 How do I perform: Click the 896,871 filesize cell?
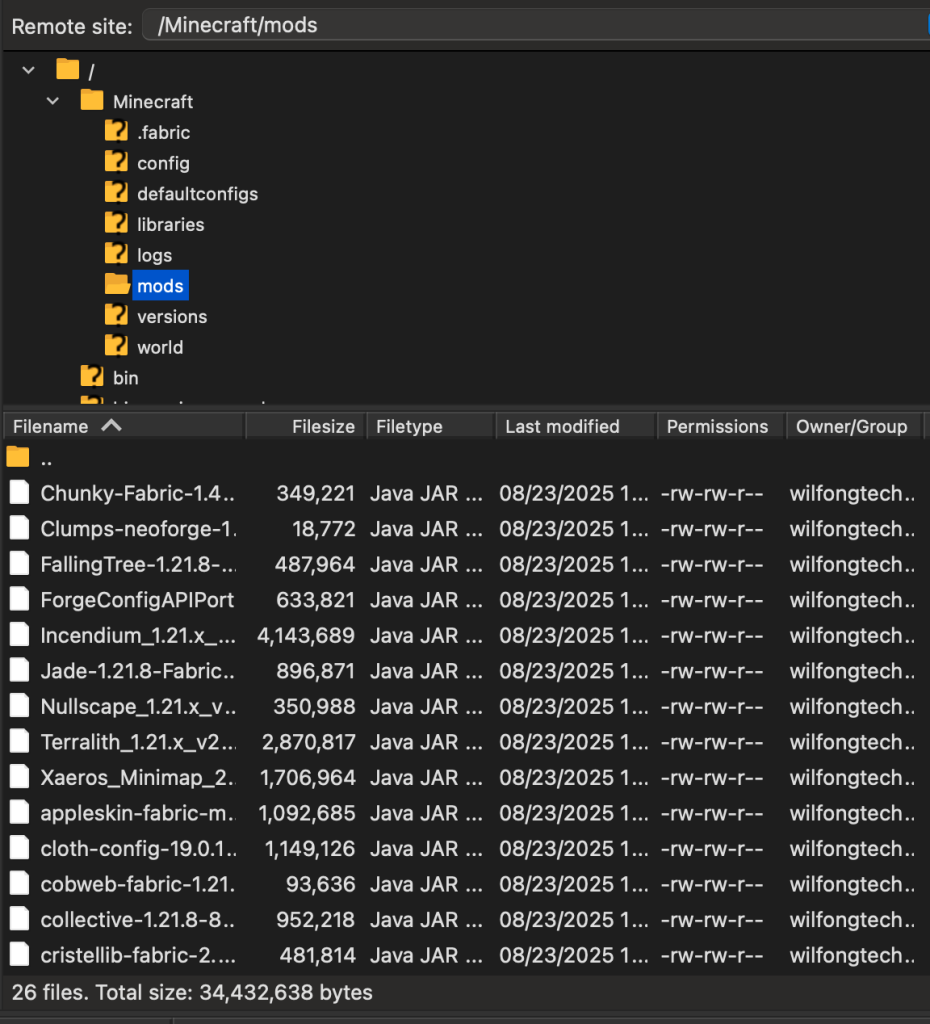pyautogui.click(x=315, y=671)
